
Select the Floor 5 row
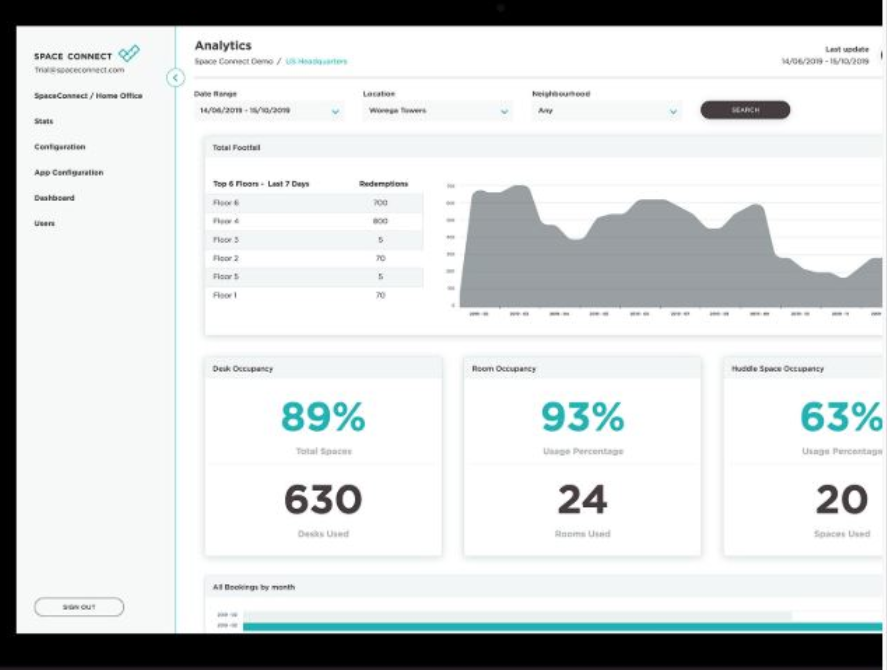[x=314, y=277]
